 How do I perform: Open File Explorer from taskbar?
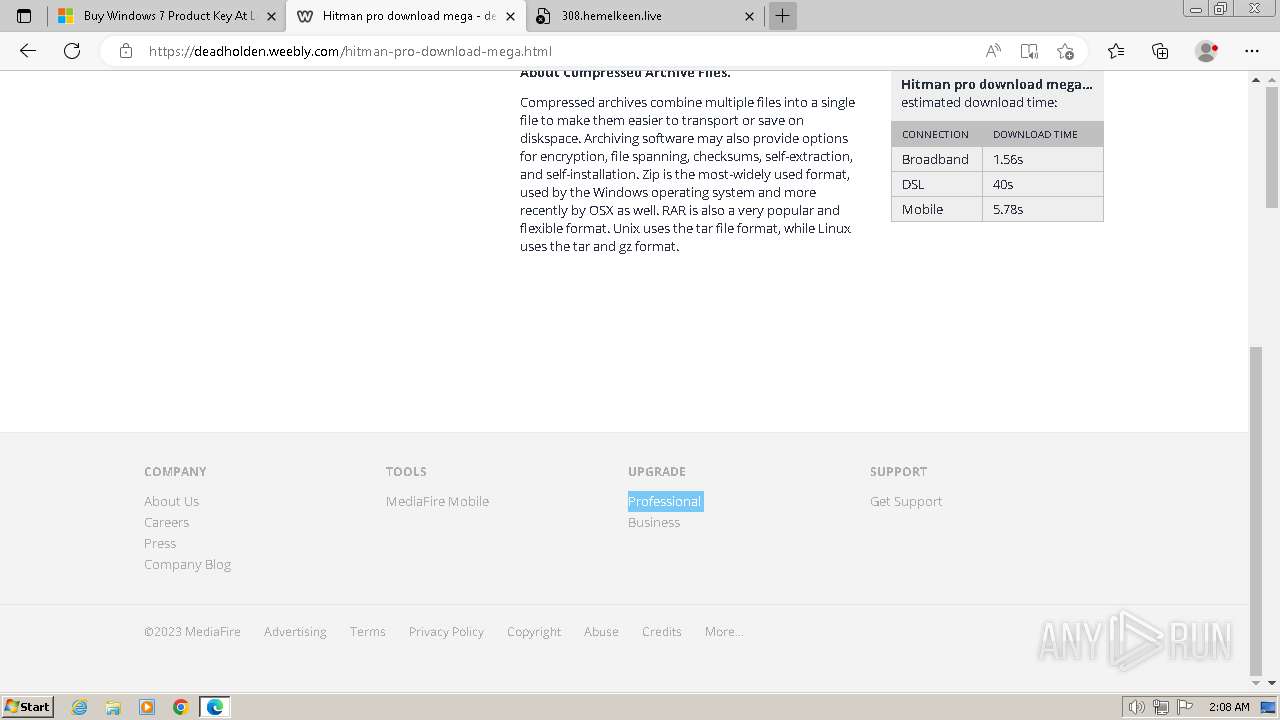click(113, 707)
